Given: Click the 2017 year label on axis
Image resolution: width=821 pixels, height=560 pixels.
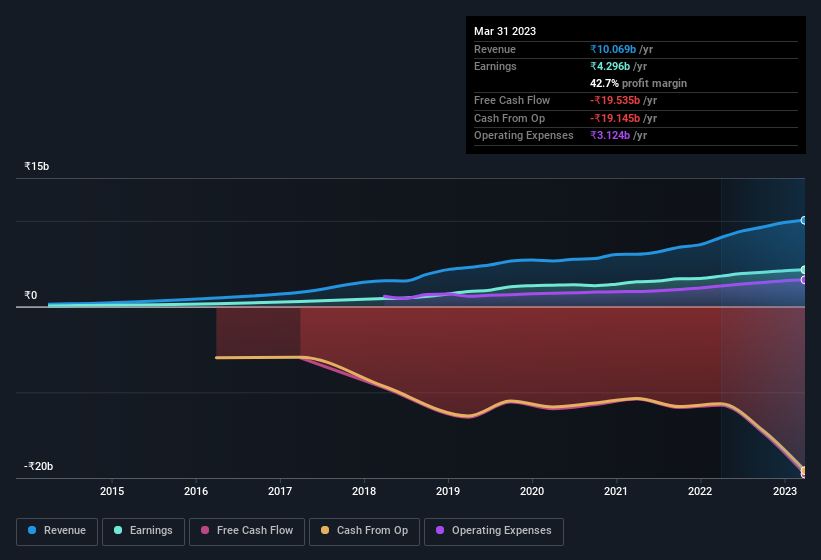Looking at the screenshot, I should point(280,491).
